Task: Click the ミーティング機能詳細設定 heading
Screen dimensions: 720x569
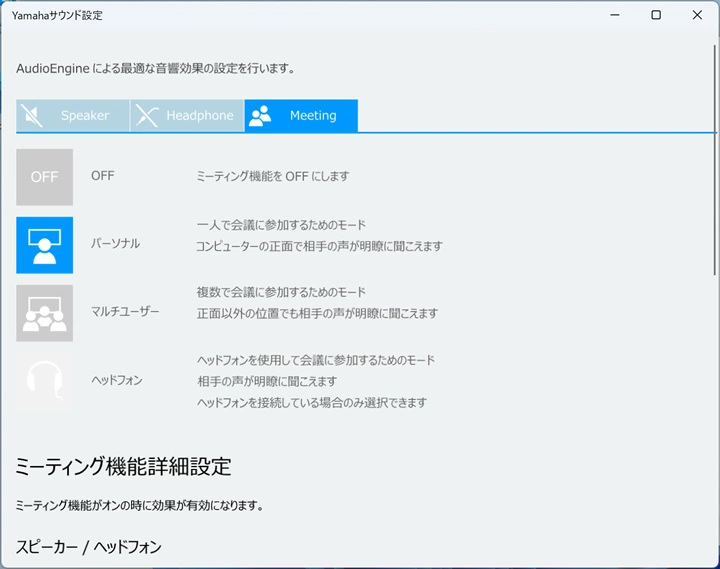Action: click(123, 467)
